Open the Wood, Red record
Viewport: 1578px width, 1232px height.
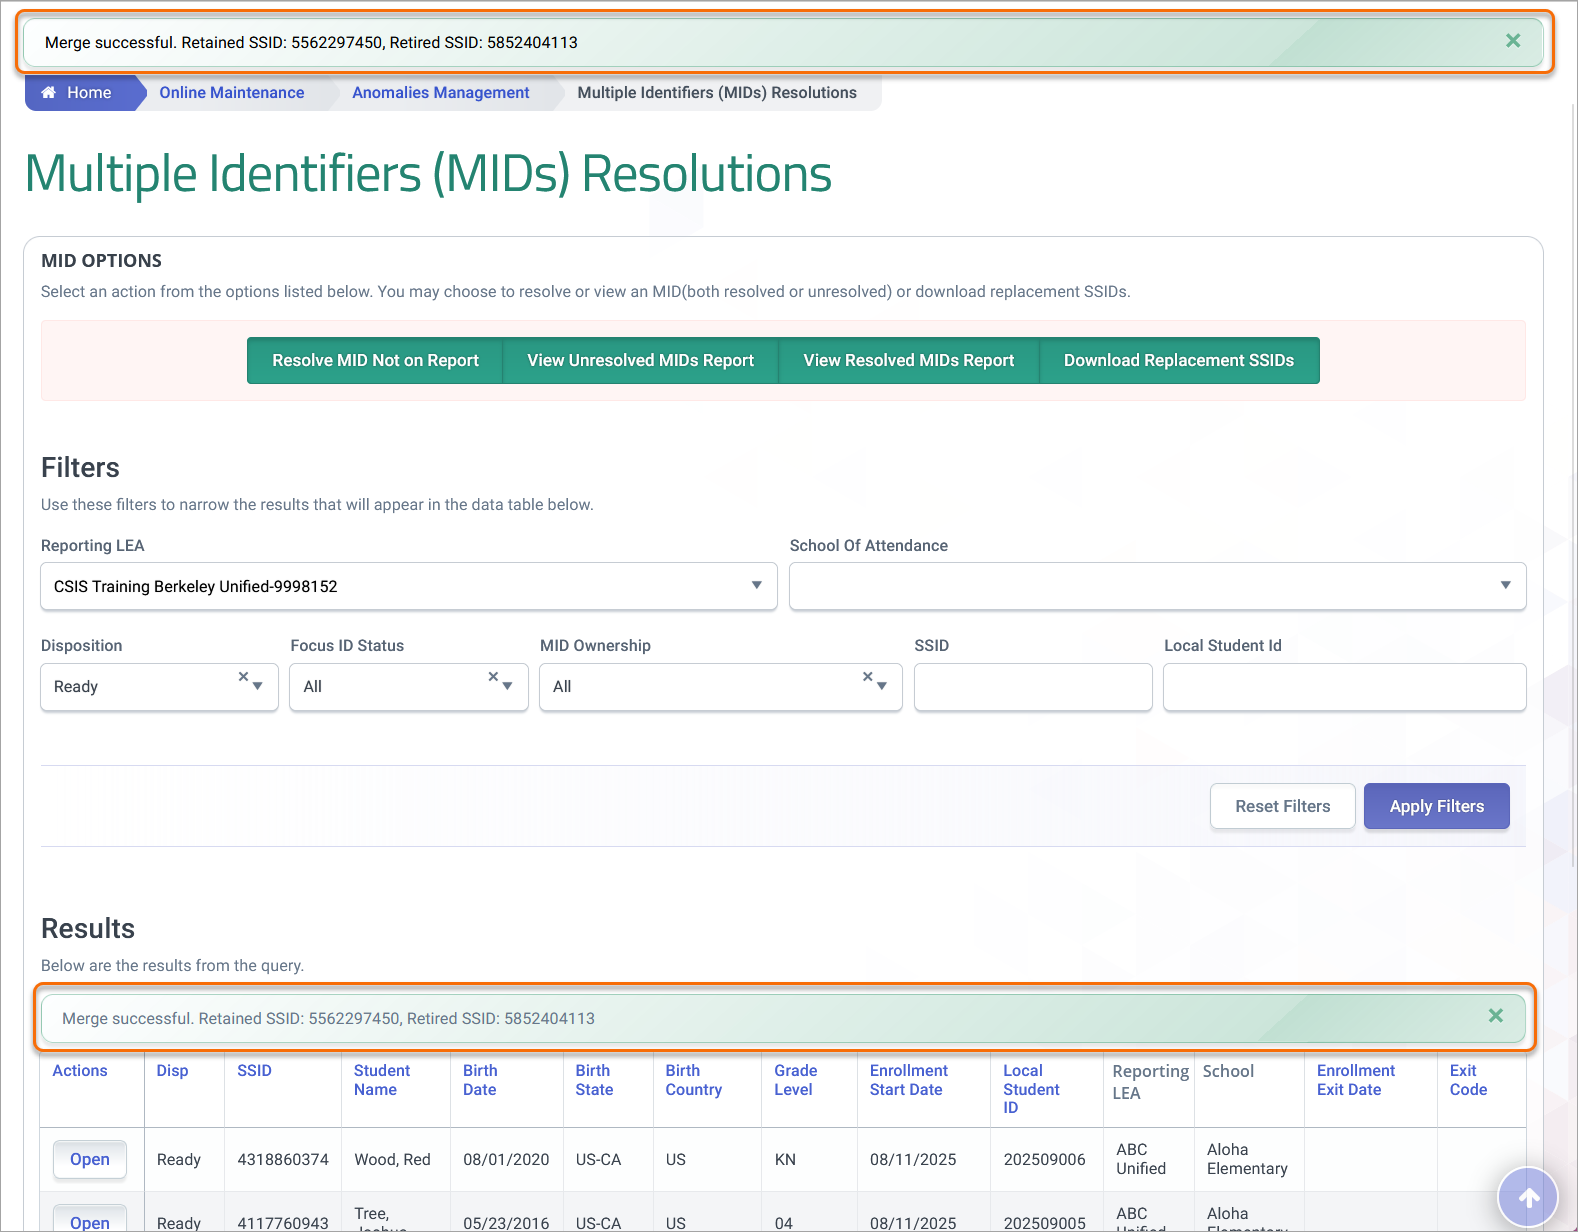click(x=90, y=1159)
